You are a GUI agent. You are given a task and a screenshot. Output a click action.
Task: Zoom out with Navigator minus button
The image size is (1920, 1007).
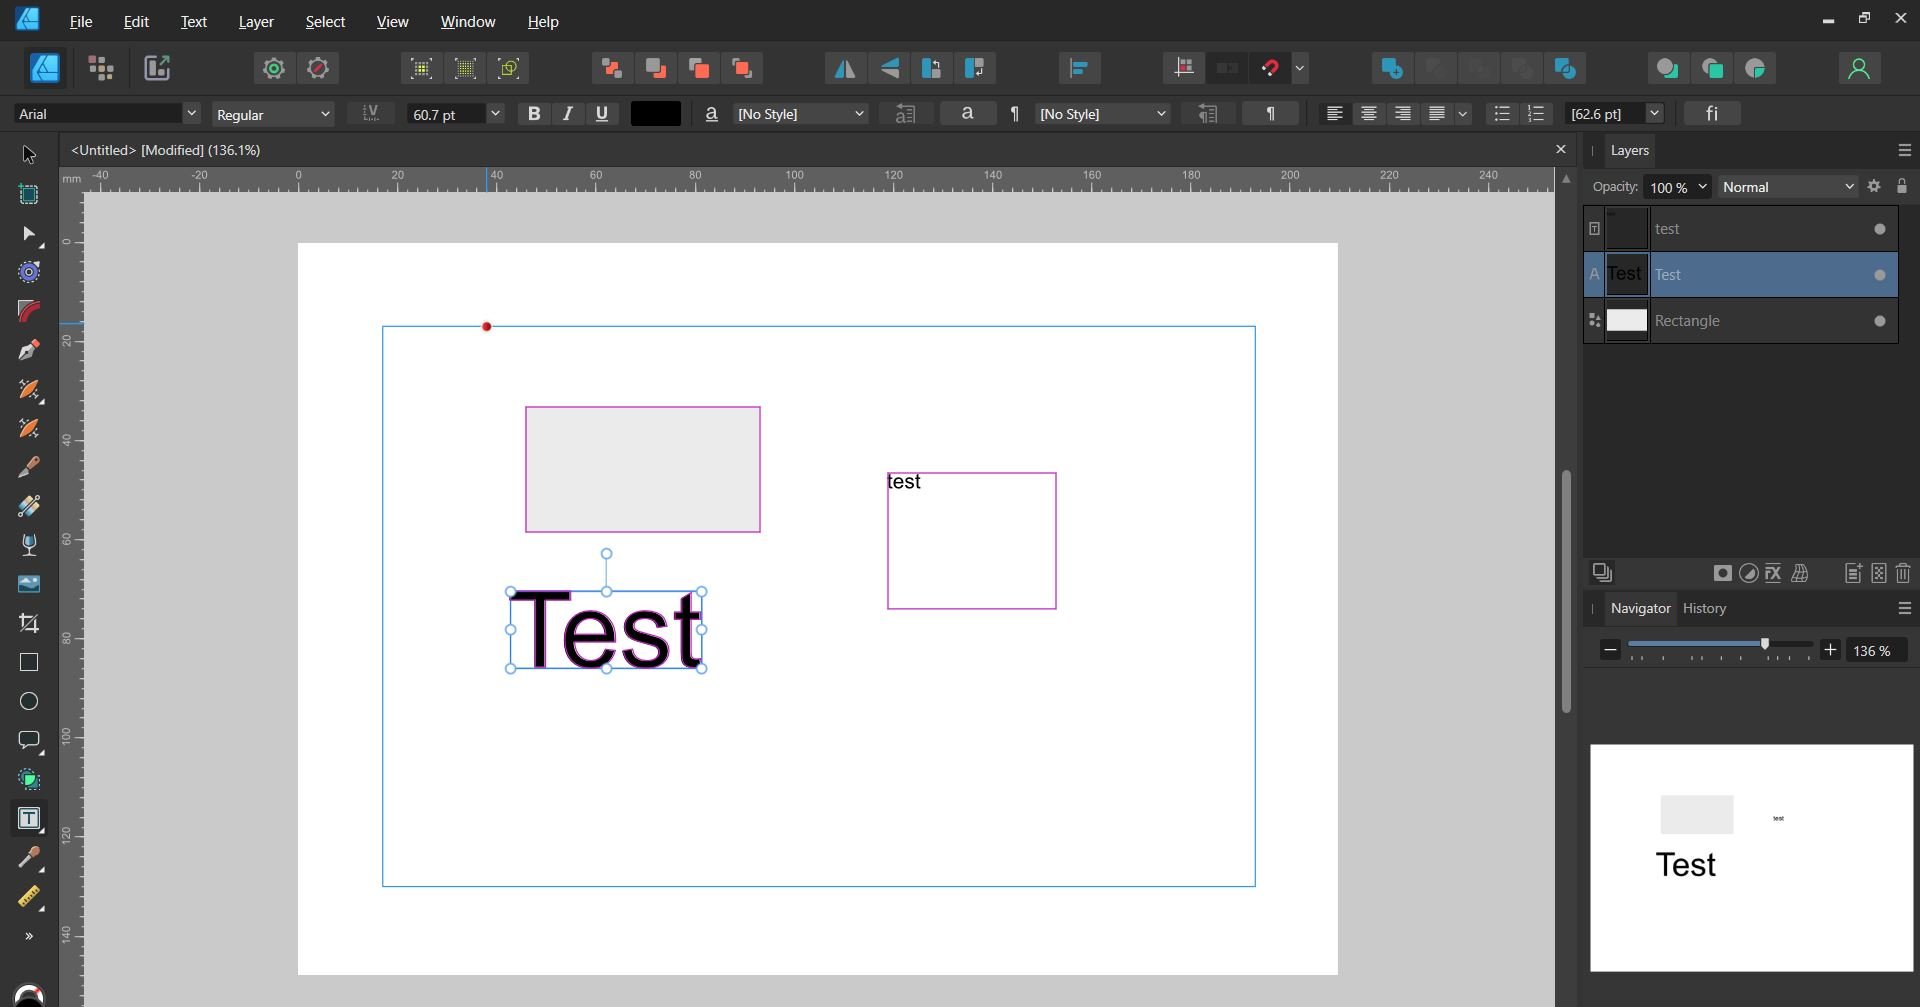click(1610, 650)
